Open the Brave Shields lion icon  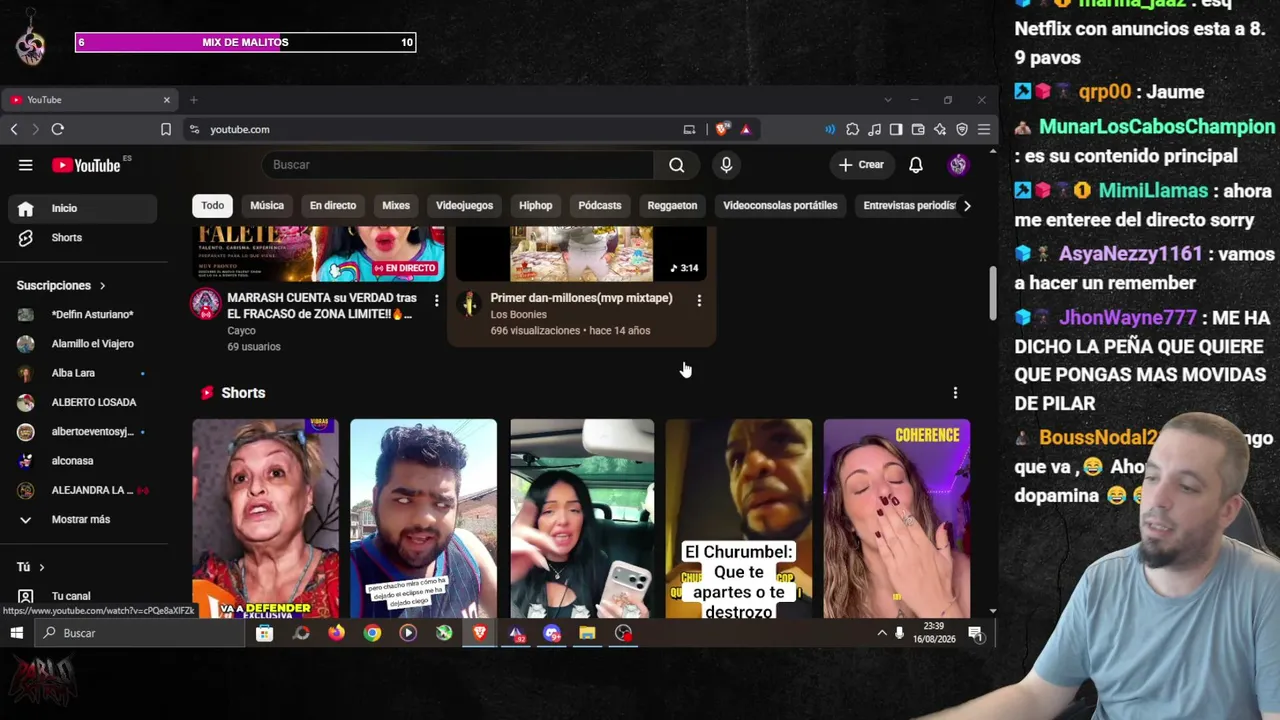(722, 129)
